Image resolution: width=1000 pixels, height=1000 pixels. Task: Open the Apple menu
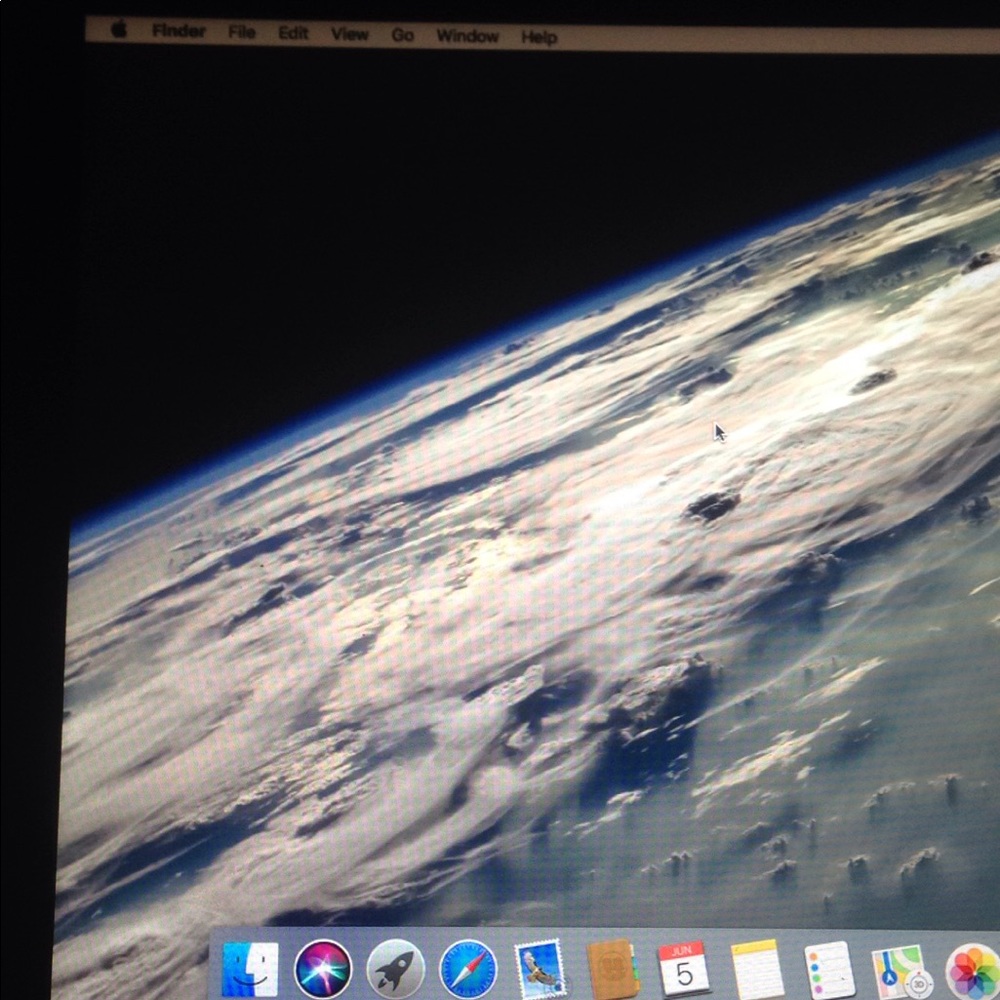point(117,31)
